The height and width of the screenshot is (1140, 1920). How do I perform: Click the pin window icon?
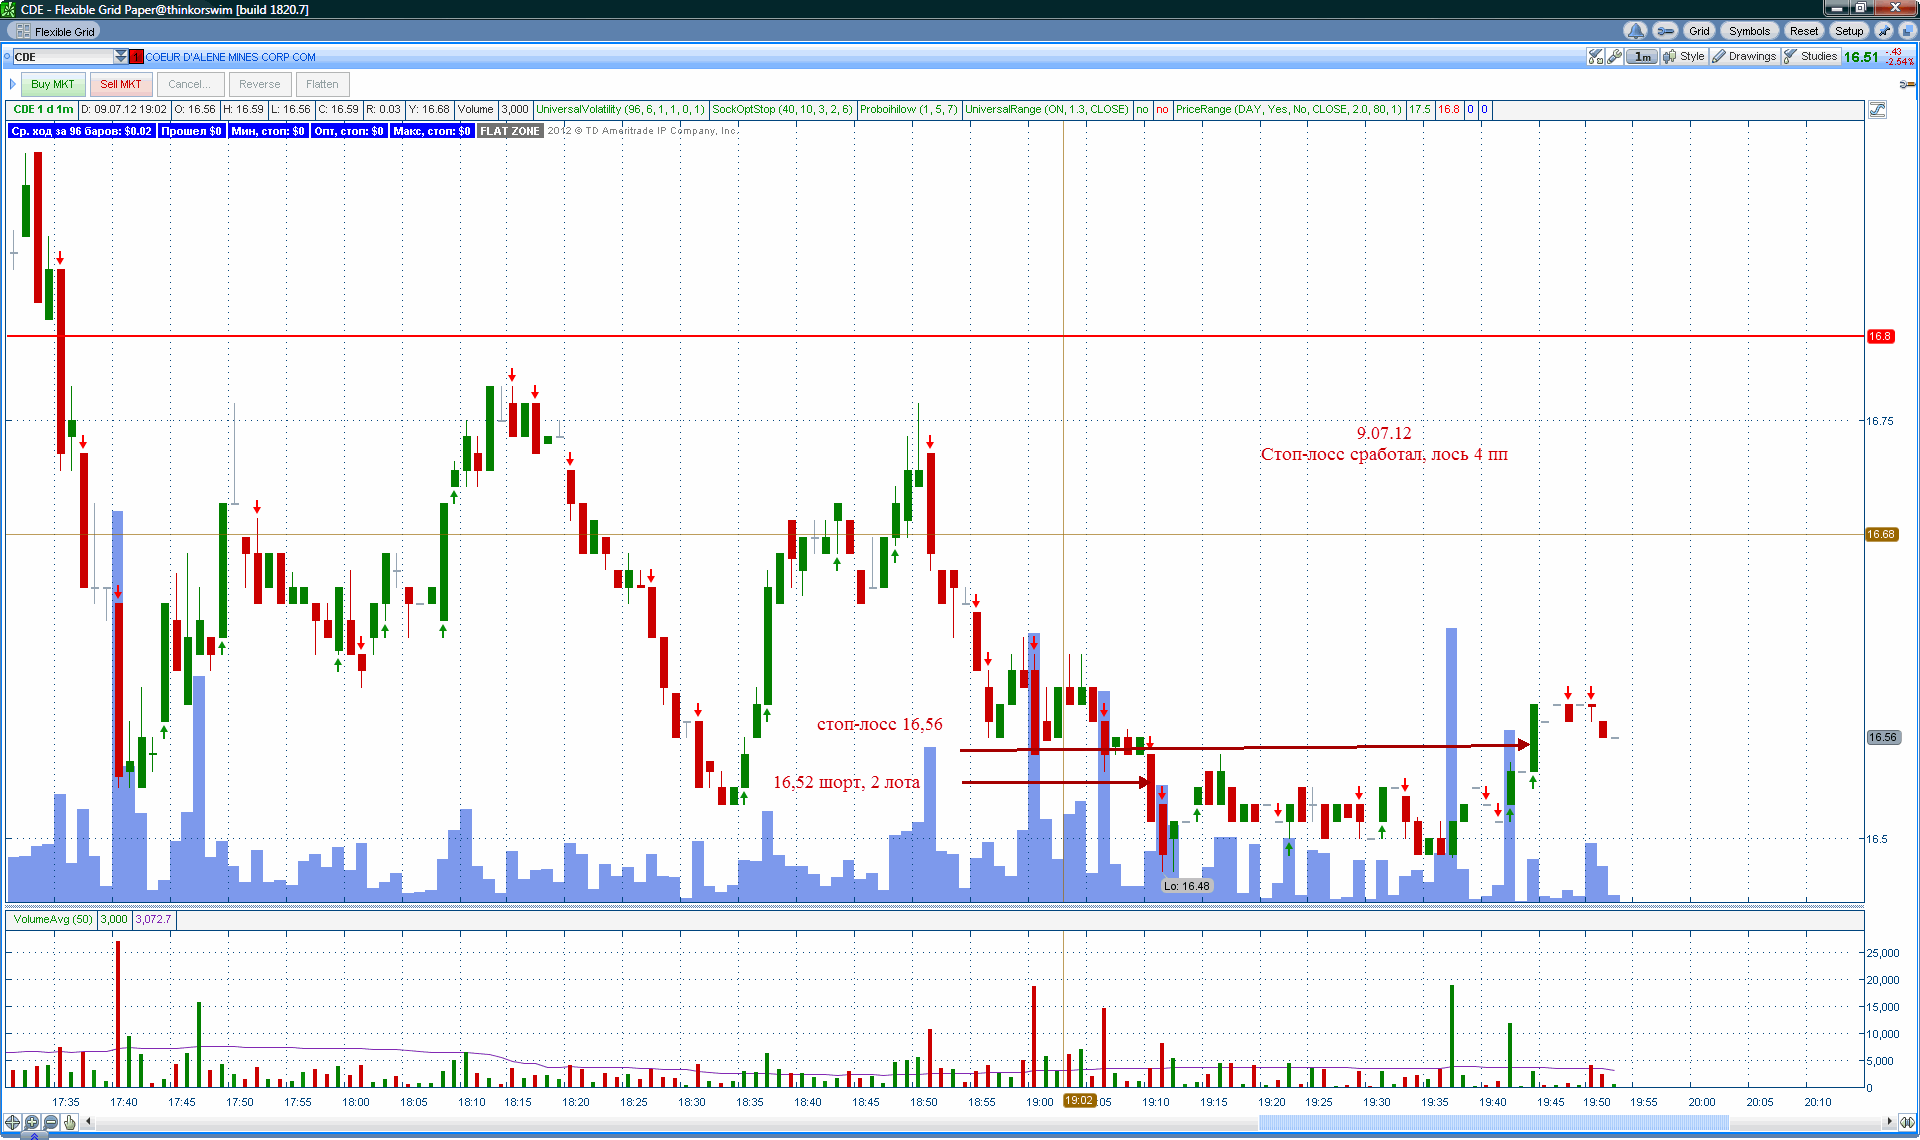pos(1884,31)
